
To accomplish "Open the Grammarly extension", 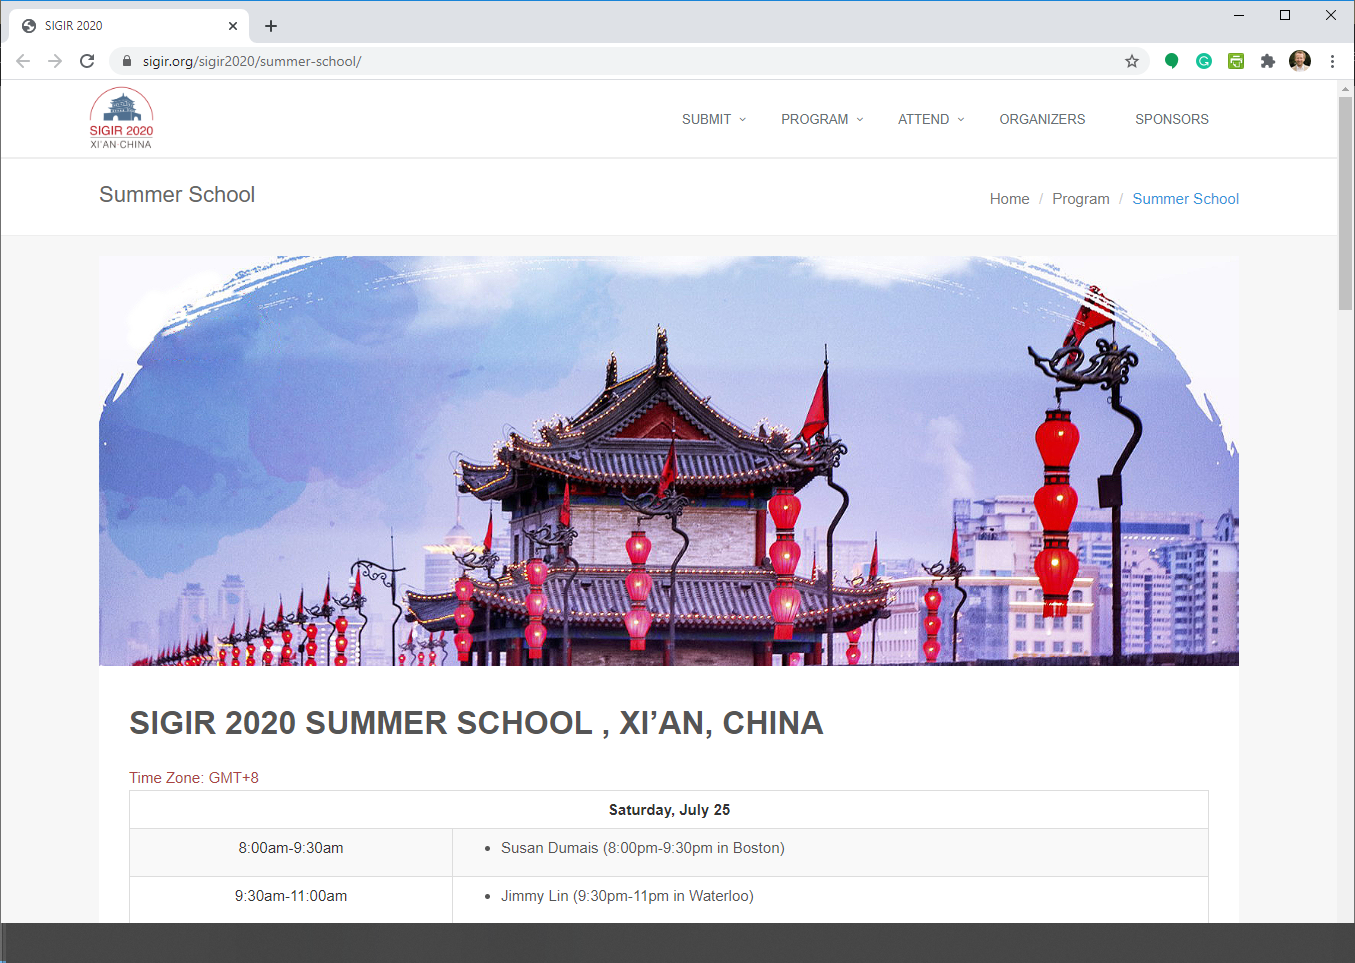I will coord(1203,61).
